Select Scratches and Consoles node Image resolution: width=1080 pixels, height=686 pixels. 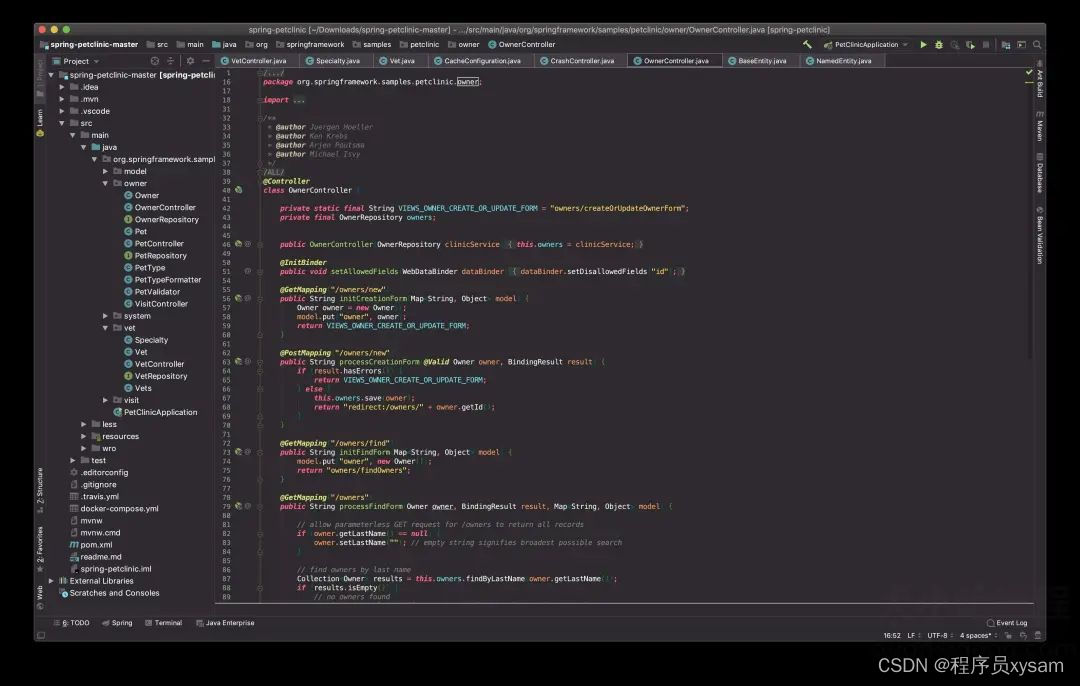109,593
